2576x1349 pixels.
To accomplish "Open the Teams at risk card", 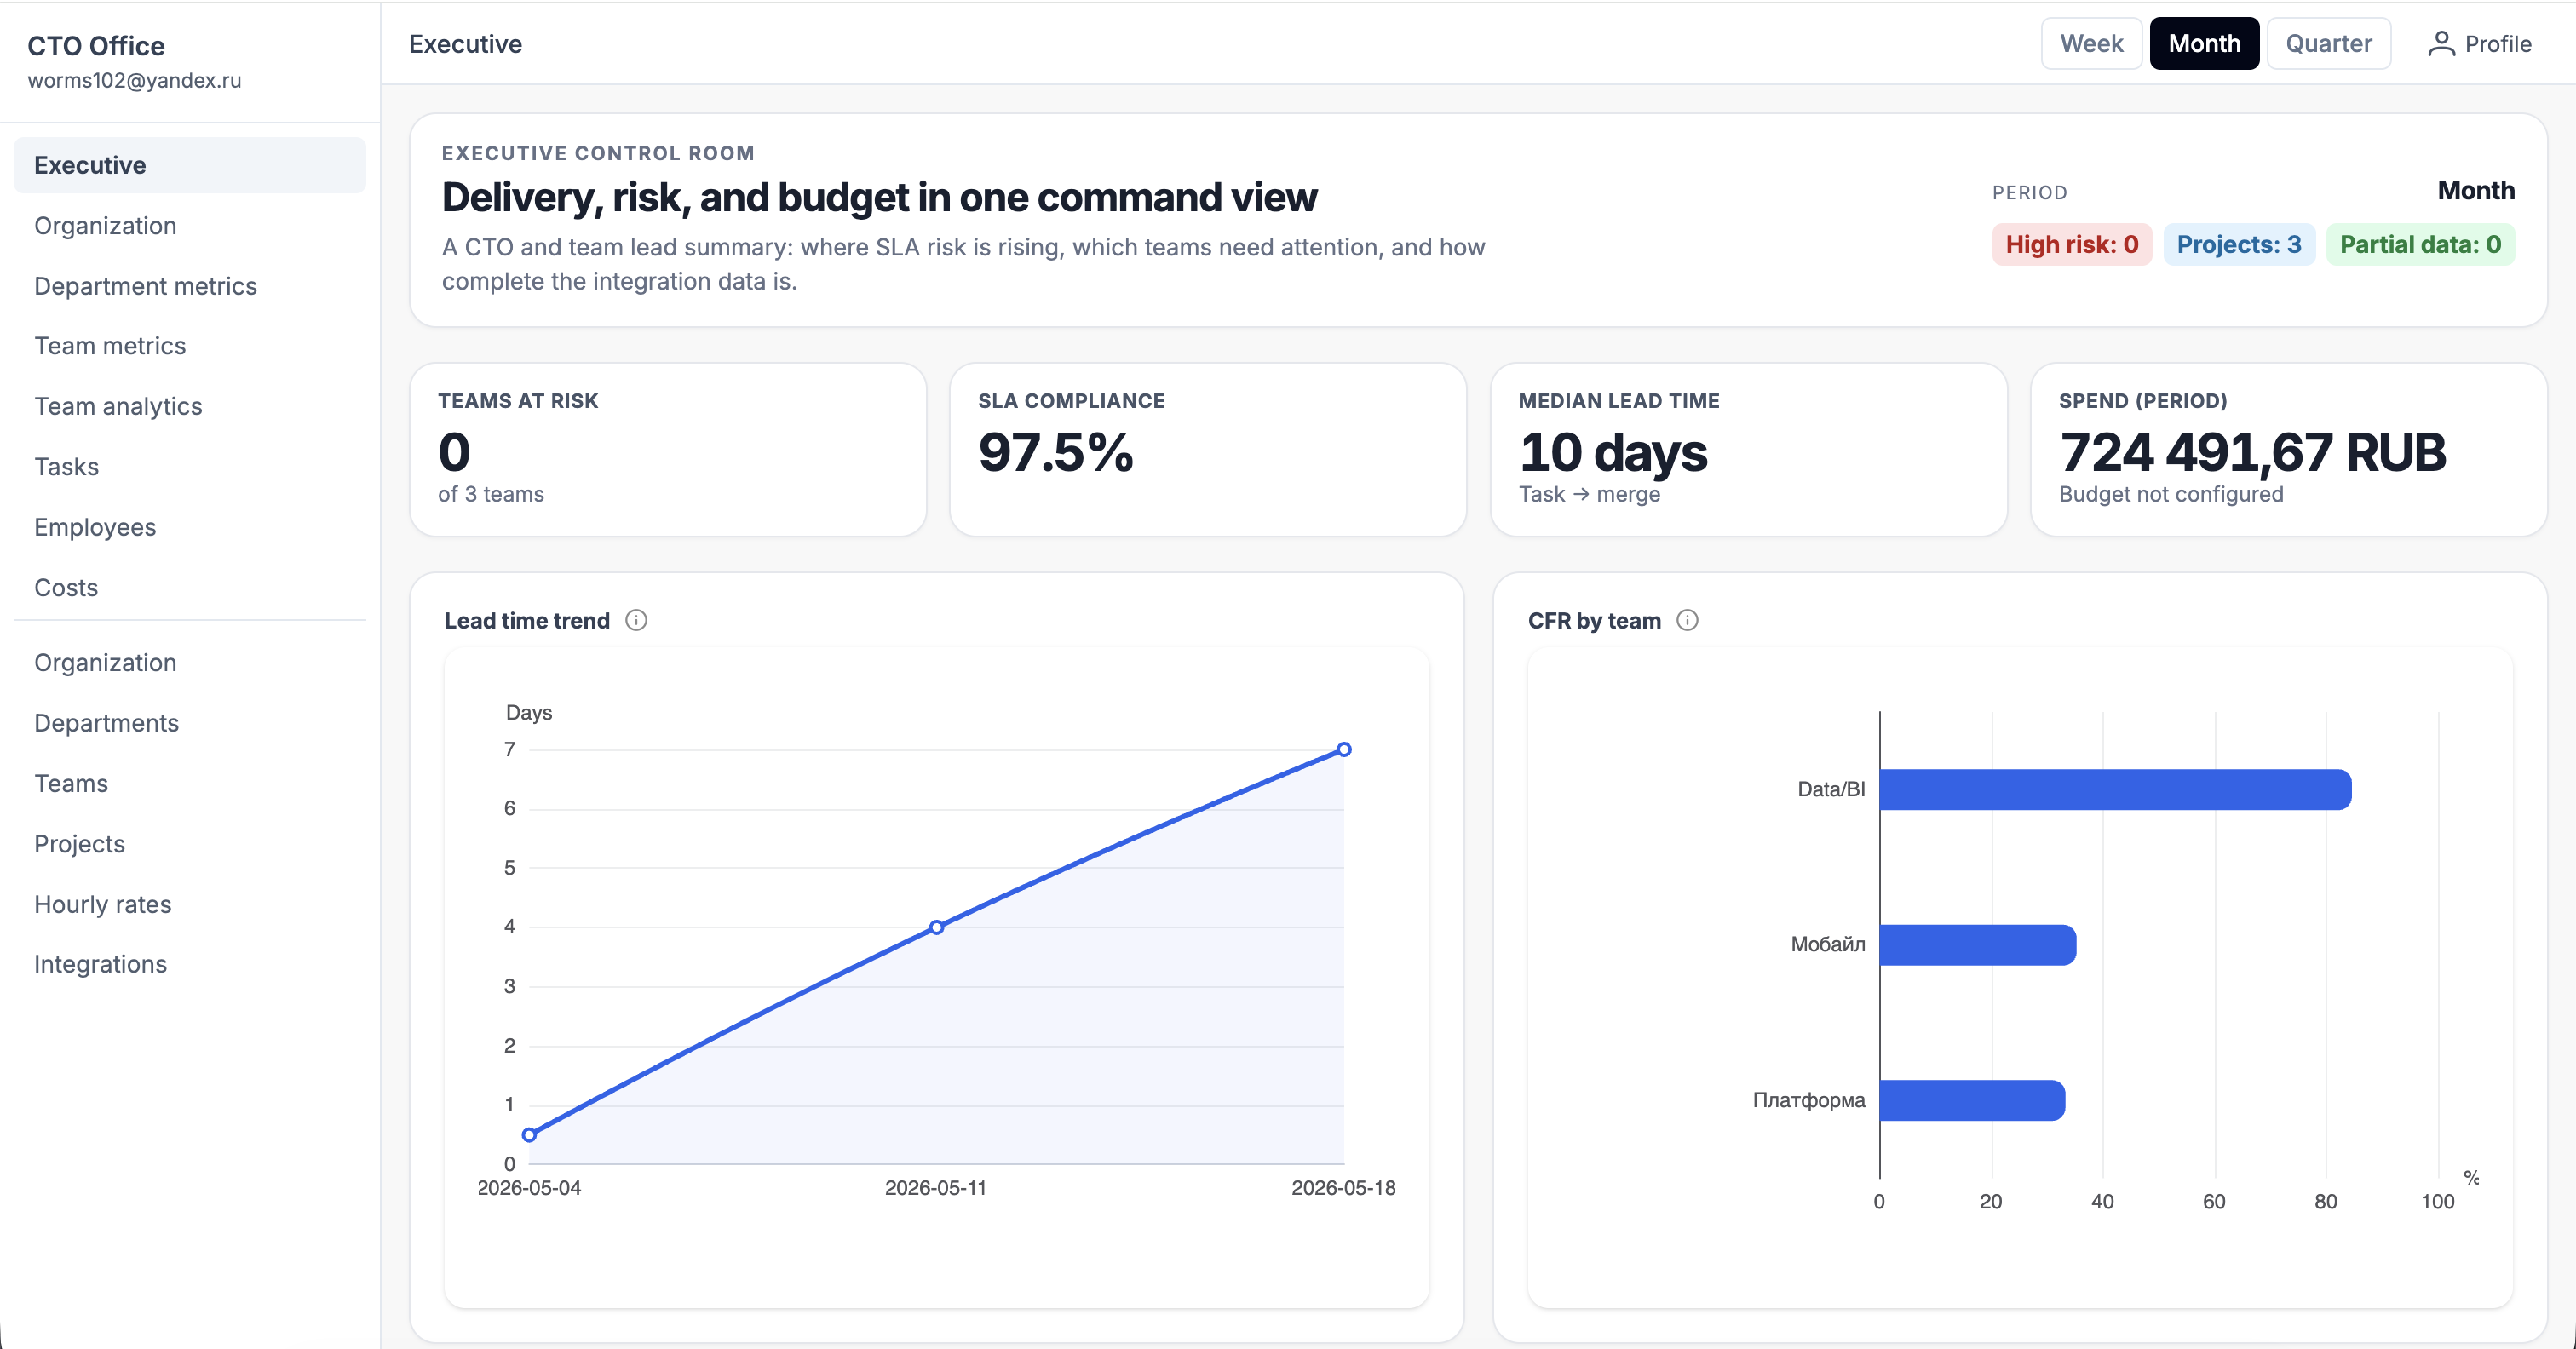I will (668, 450).
